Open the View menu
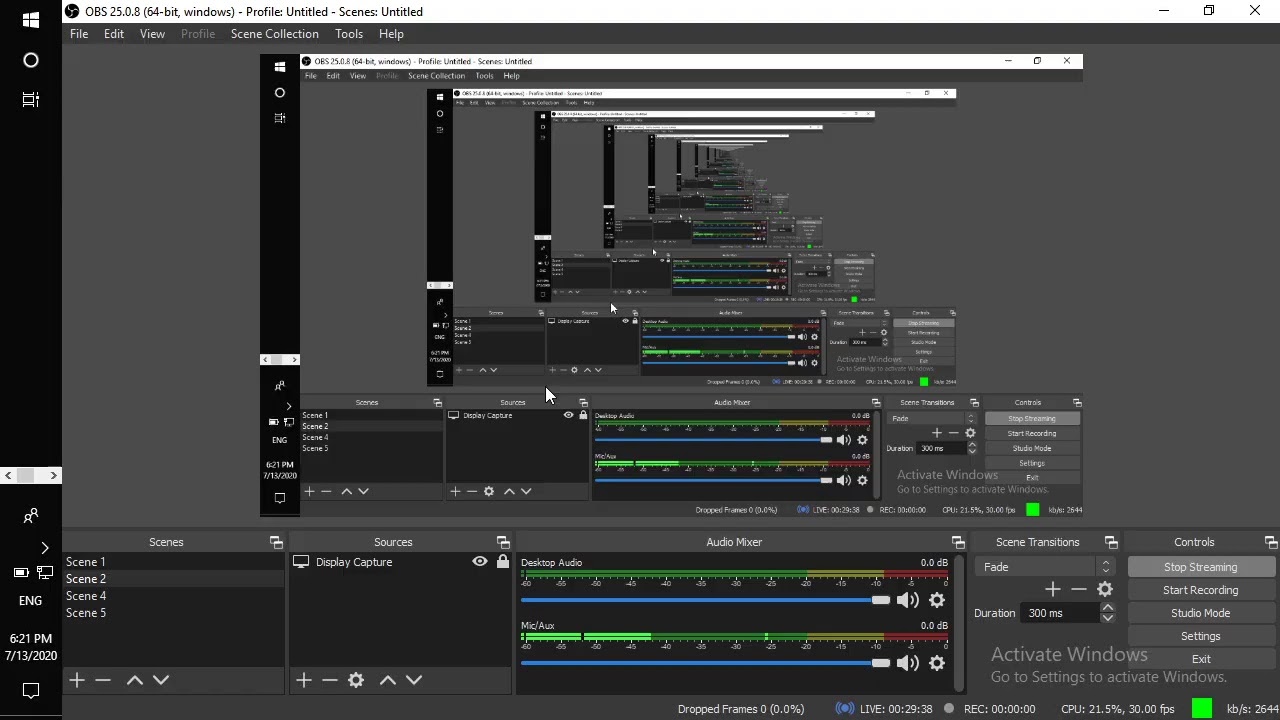The image size is (1280, 720). (152, 34)
